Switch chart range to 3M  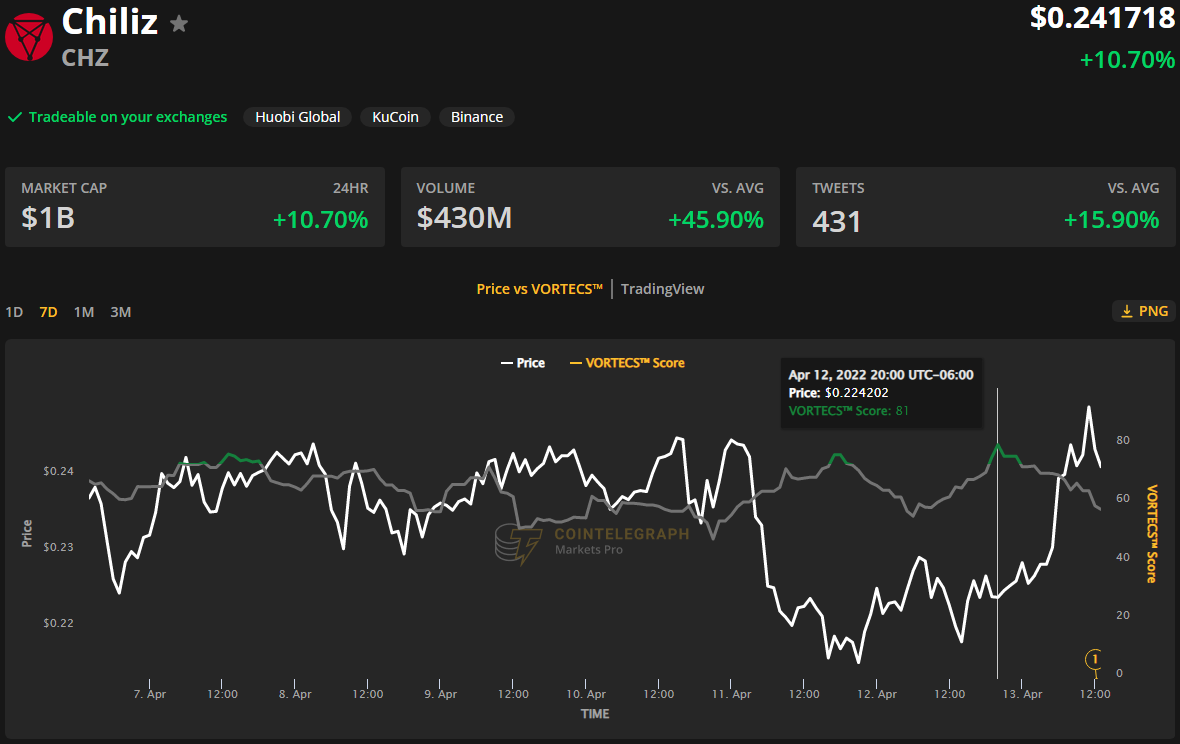click(x=120, y=312)
